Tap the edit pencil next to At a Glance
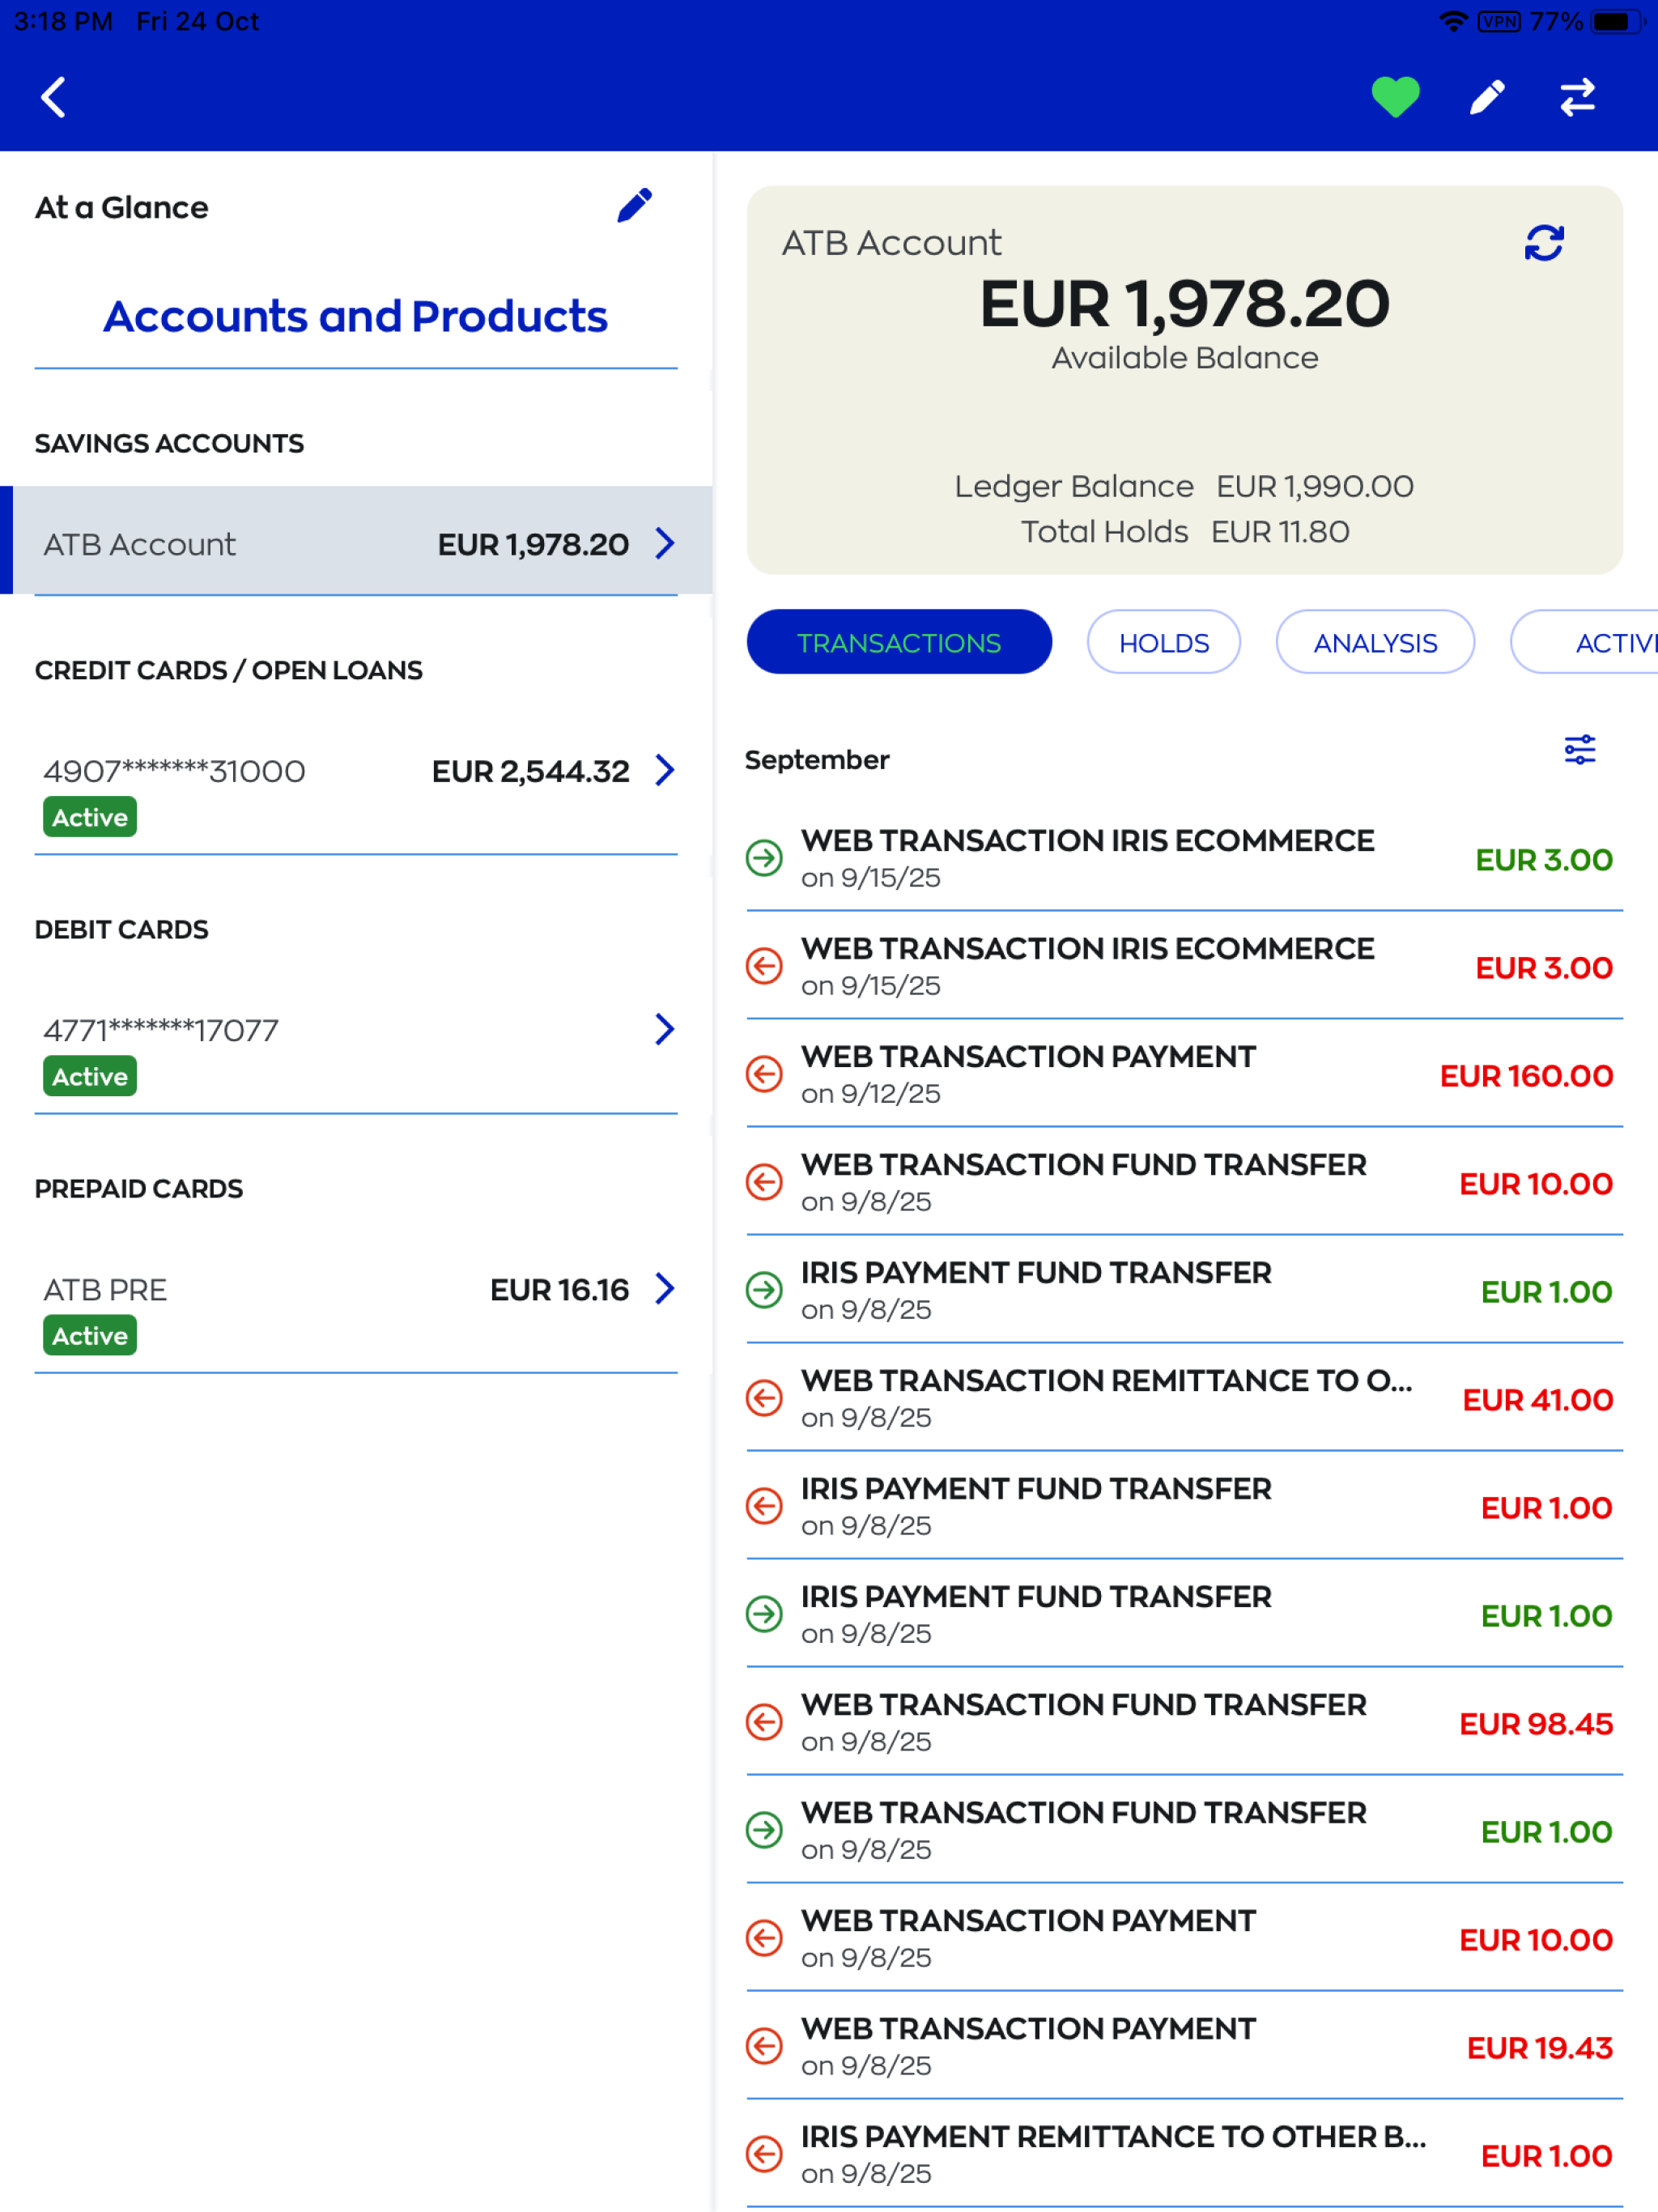 pos(636,205)
